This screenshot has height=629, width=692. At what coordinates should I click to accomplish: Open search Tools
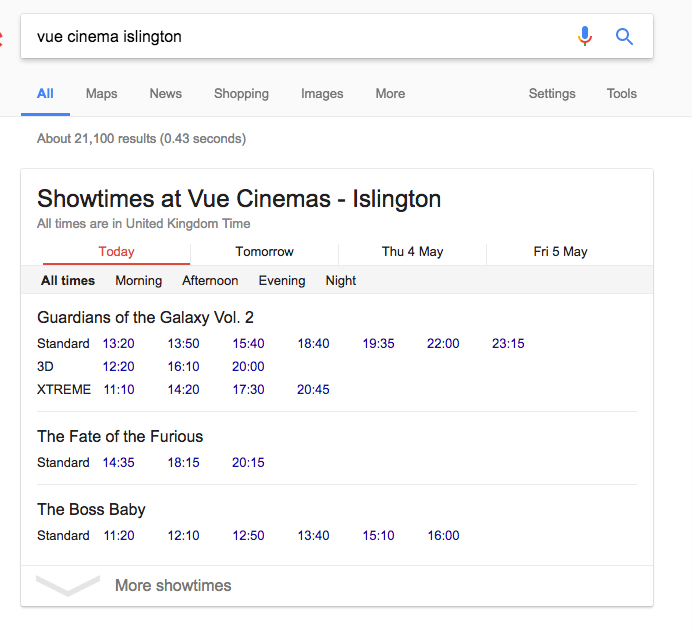pyautogui.click(x=621, y=94)
